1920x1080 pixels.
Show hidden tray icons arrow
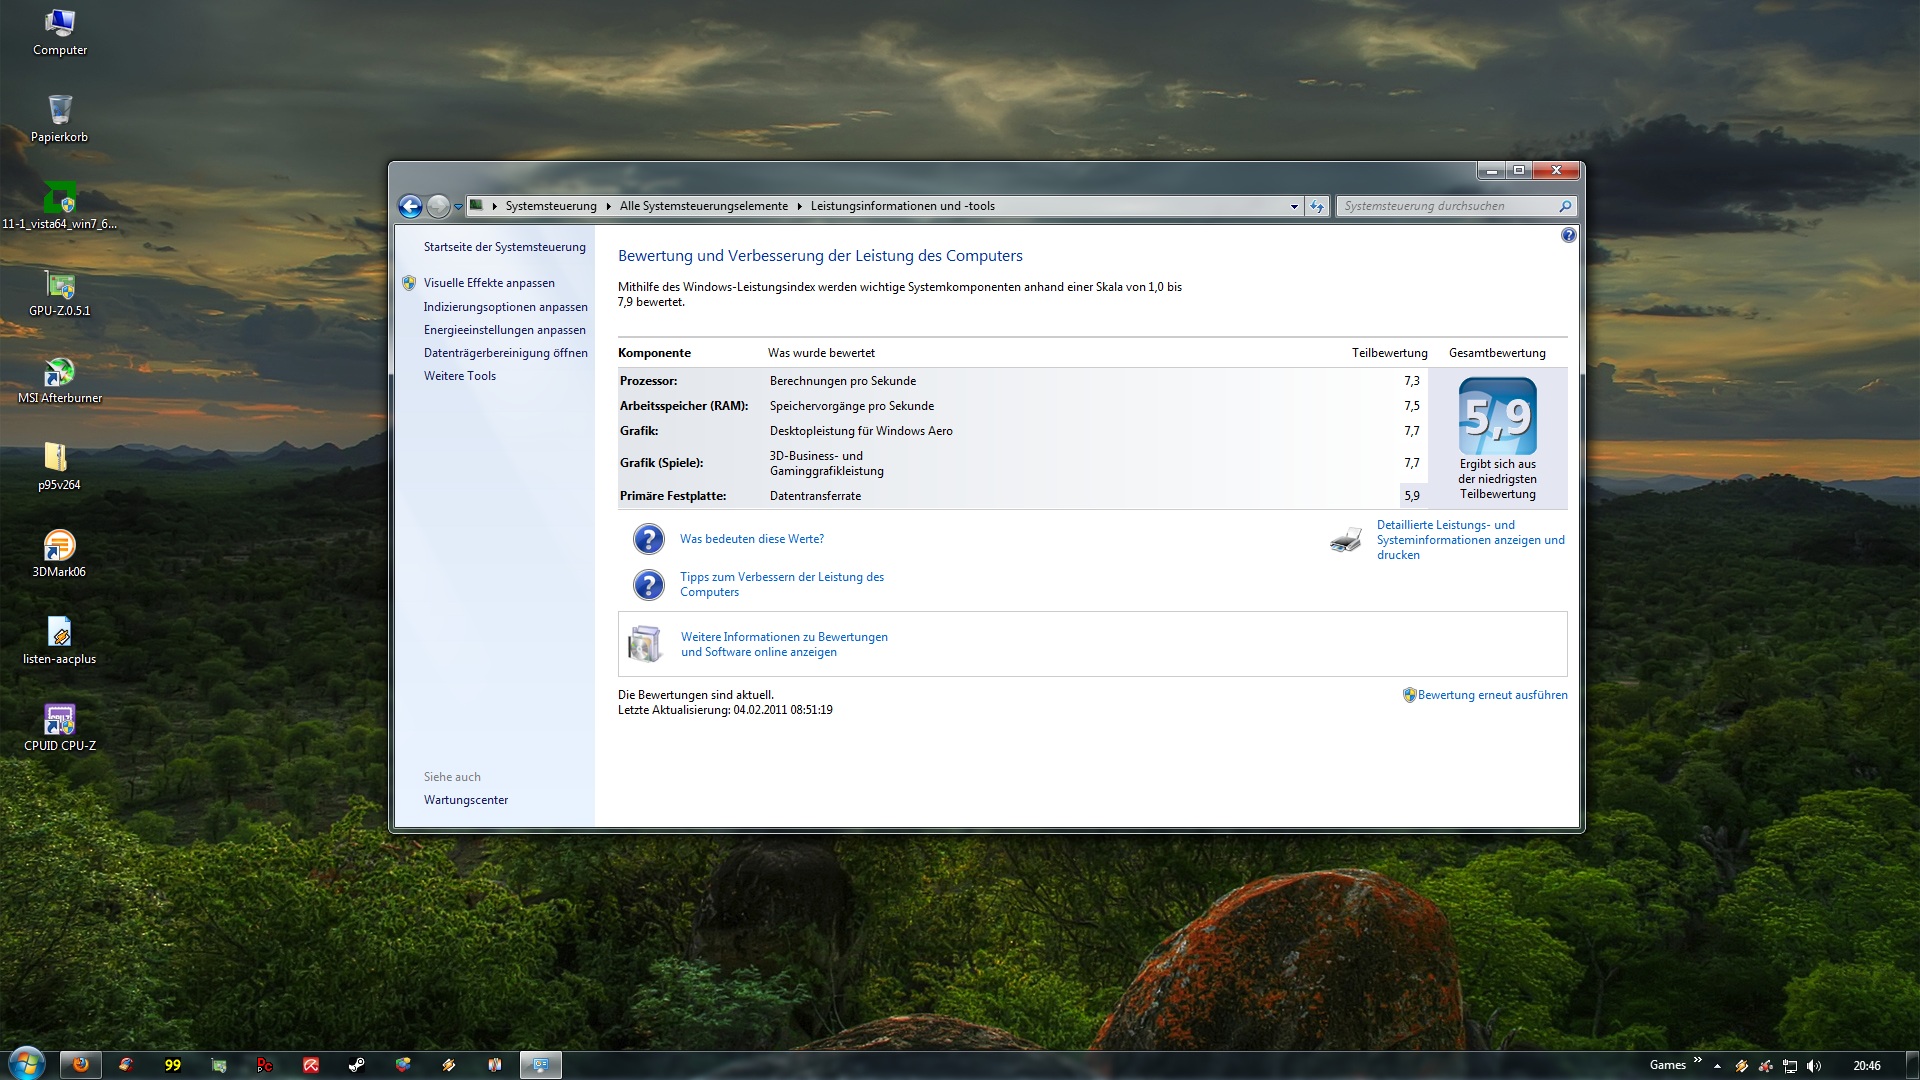pyautogui.click(x=1717, y=1066)
